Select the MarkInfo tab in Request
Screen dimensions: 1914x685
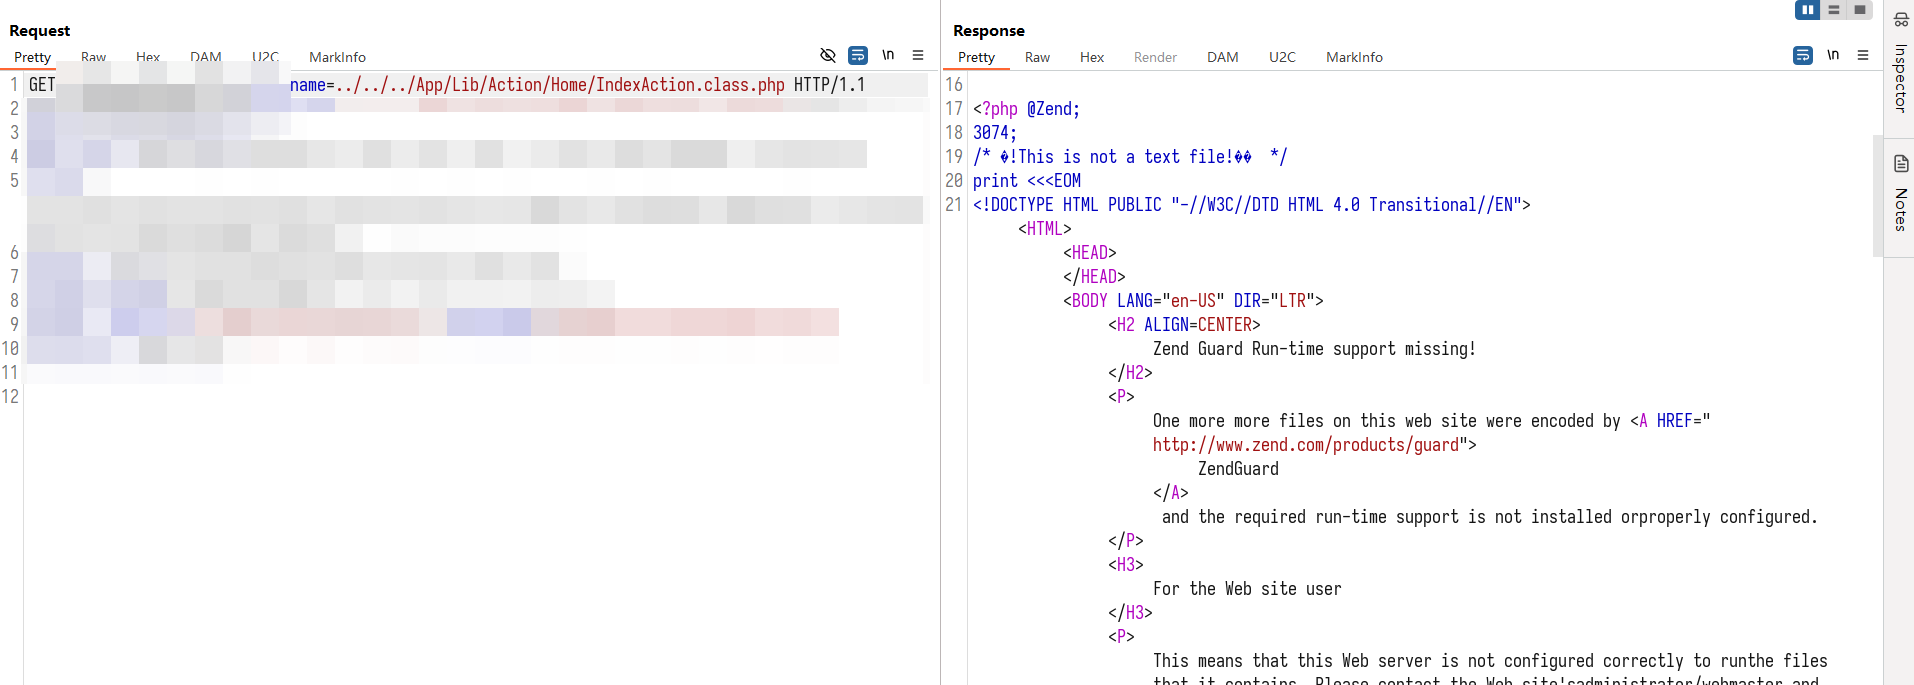click(337, 57)
